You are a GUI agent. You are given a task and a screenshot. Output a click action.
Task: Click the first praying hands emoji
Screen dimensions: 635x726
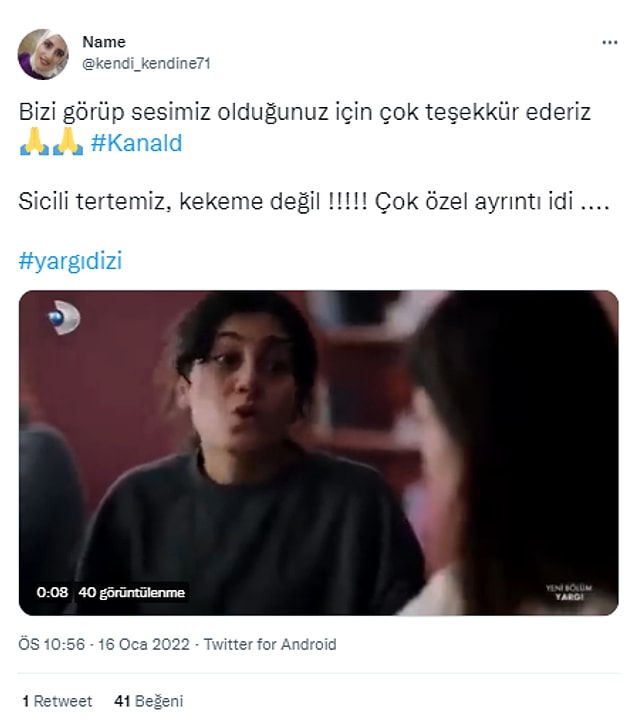[x=34, y=142]
